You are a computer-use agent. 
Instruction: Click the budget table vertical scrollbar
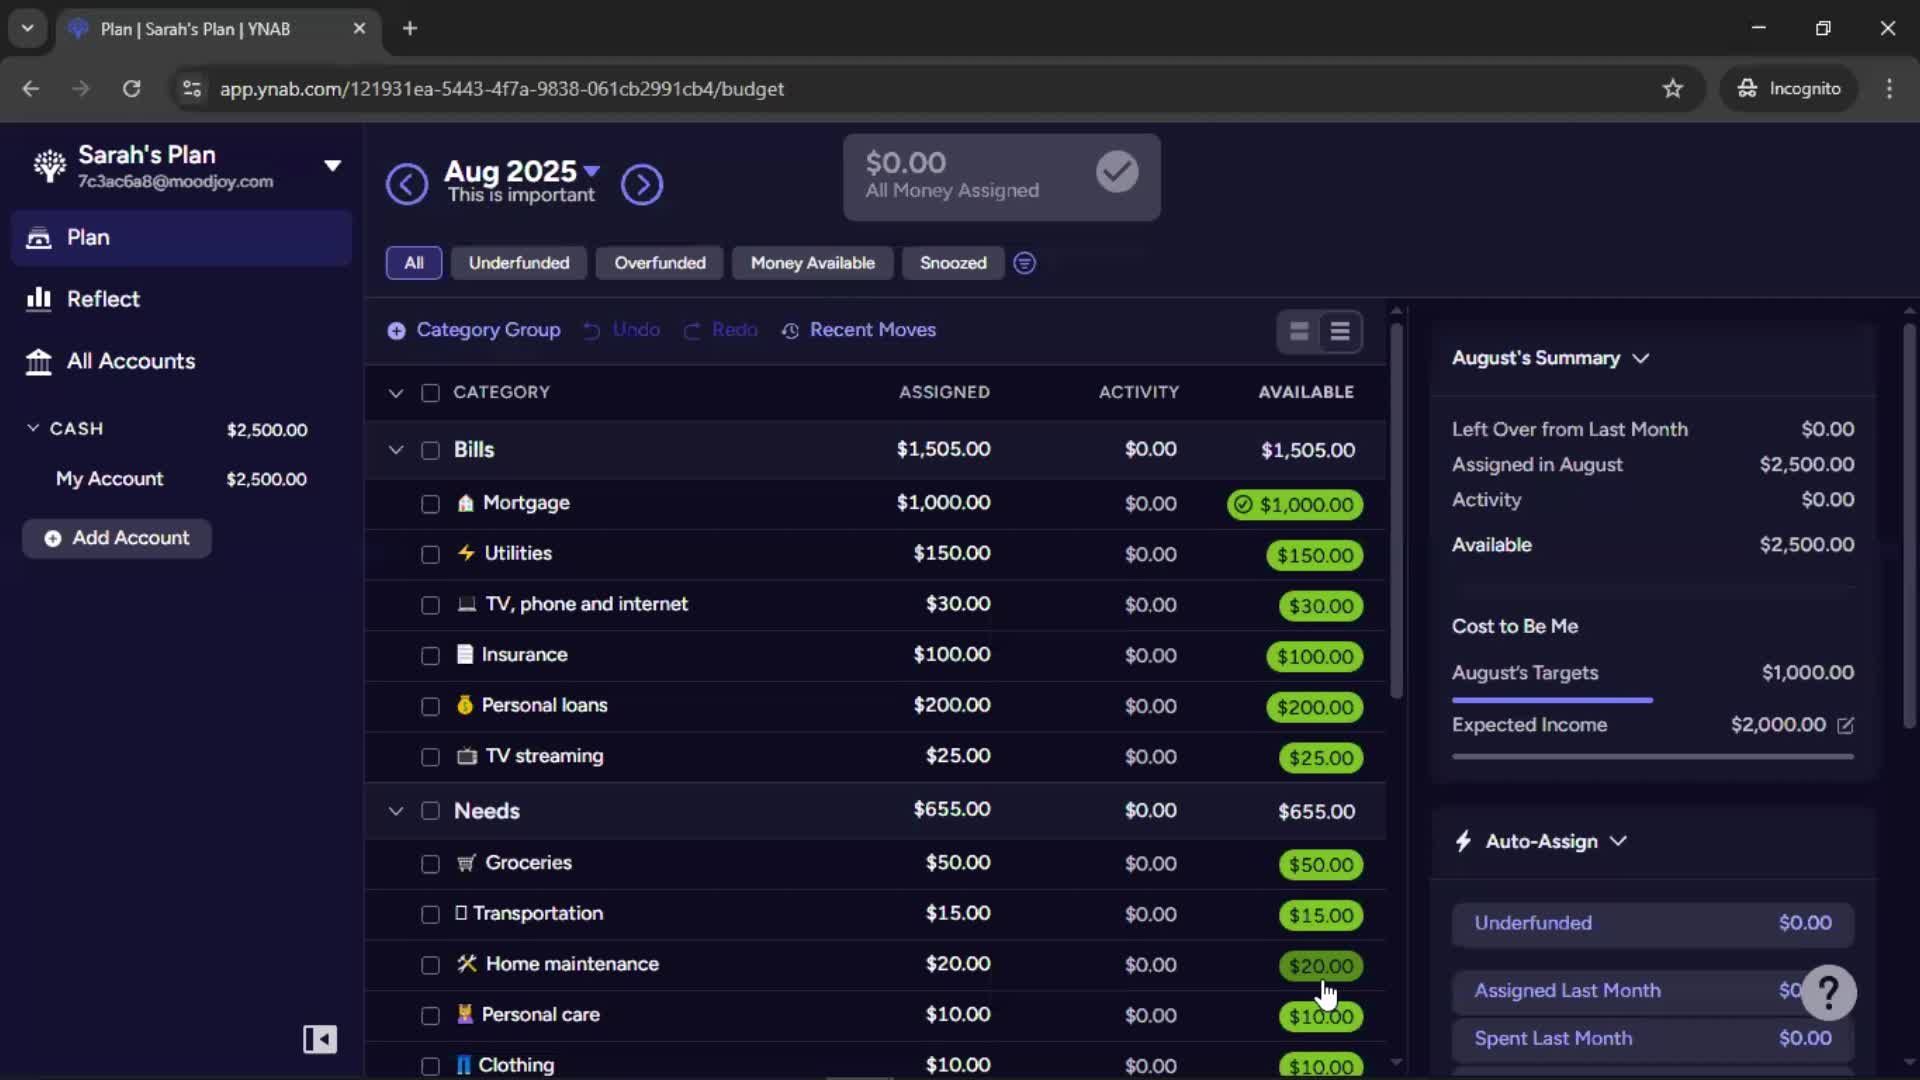click(1397, 510)
